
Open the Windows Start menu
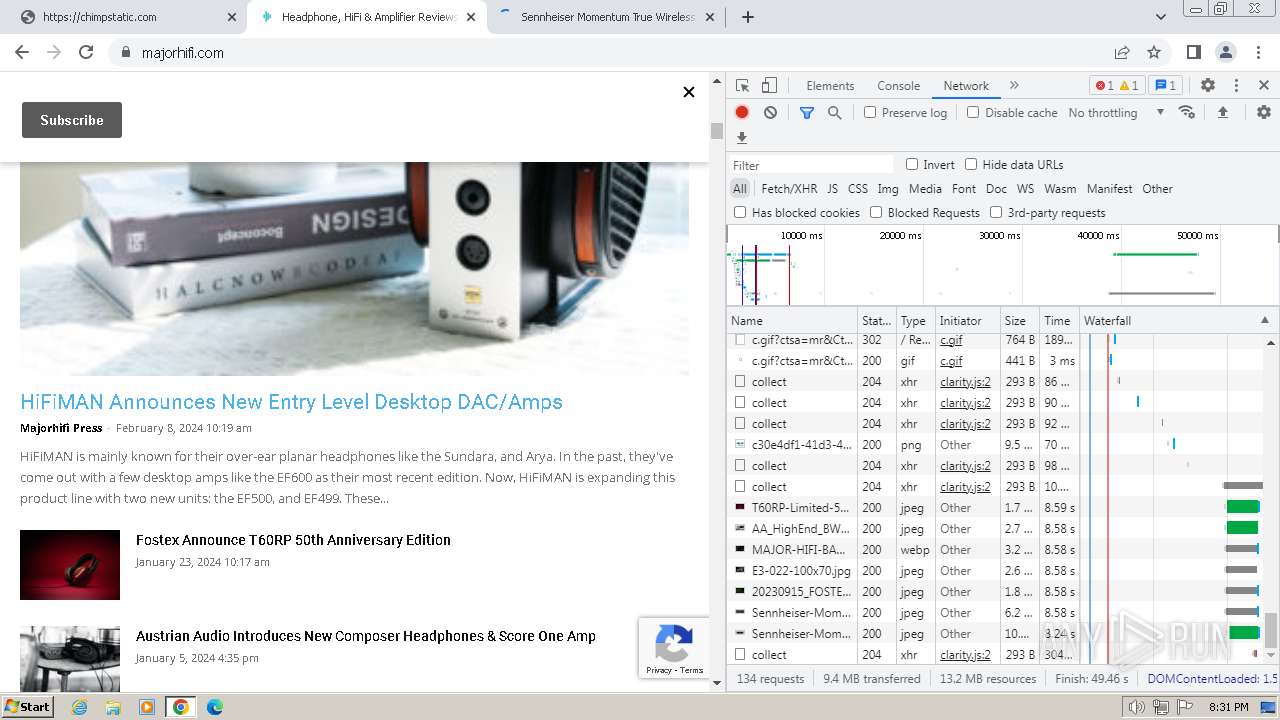tap(28, 707)
